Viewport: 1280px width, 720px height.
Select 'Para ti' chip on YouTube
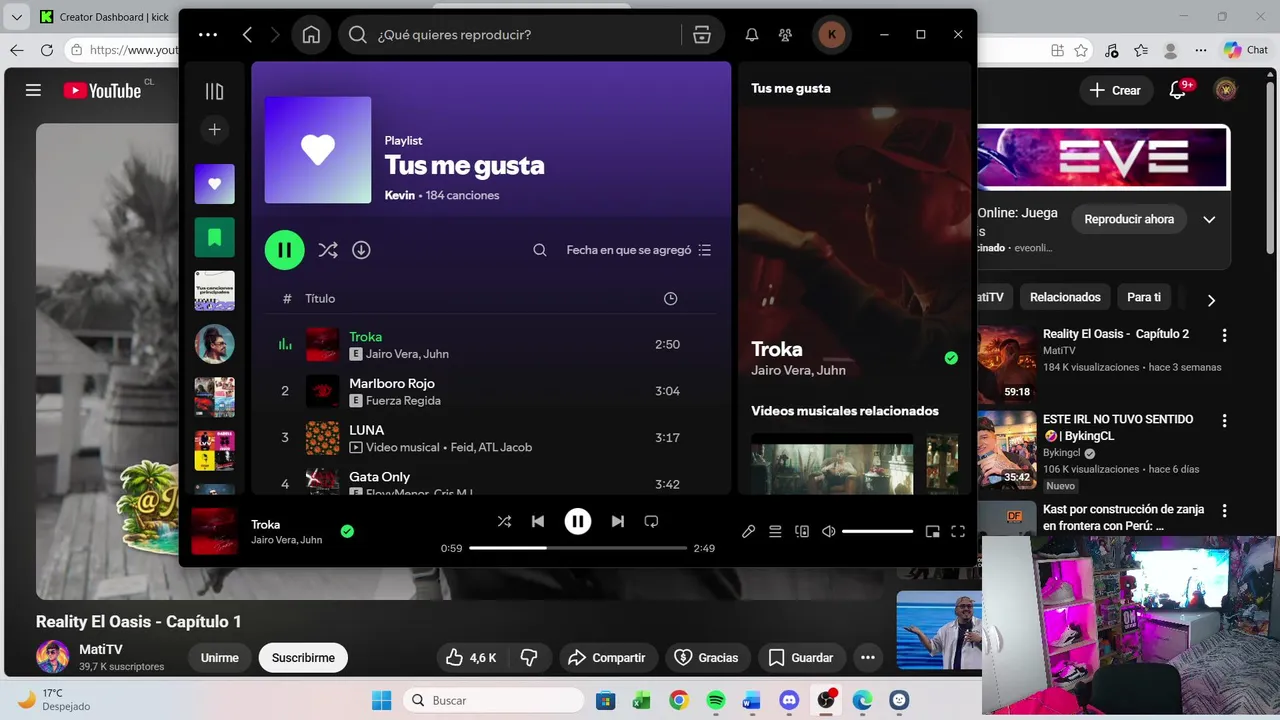[1144, 297]
